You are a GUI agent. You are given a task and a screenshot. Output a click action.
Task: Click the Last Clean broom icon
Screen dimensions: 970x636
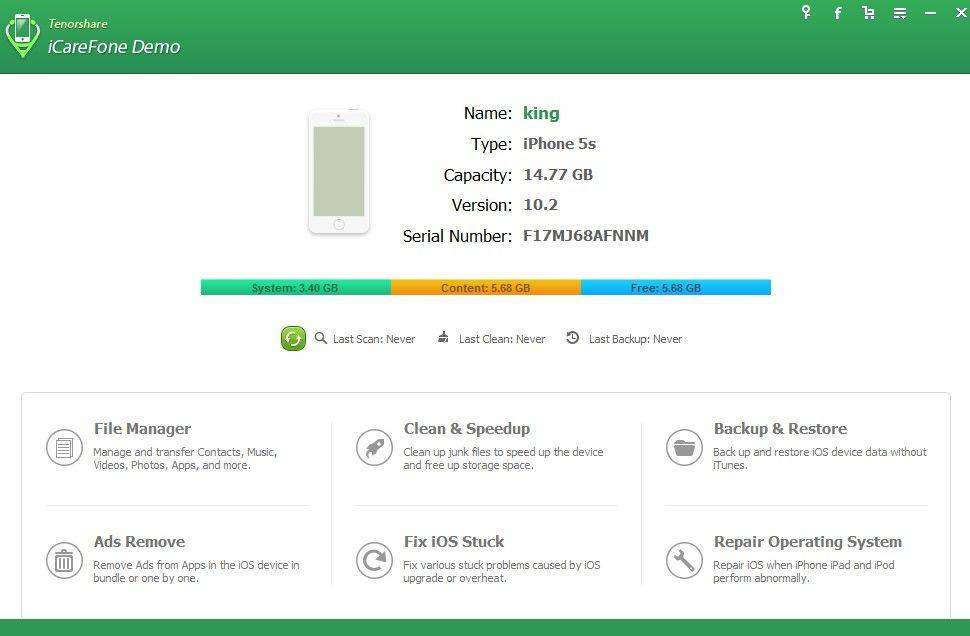[443, 337]
